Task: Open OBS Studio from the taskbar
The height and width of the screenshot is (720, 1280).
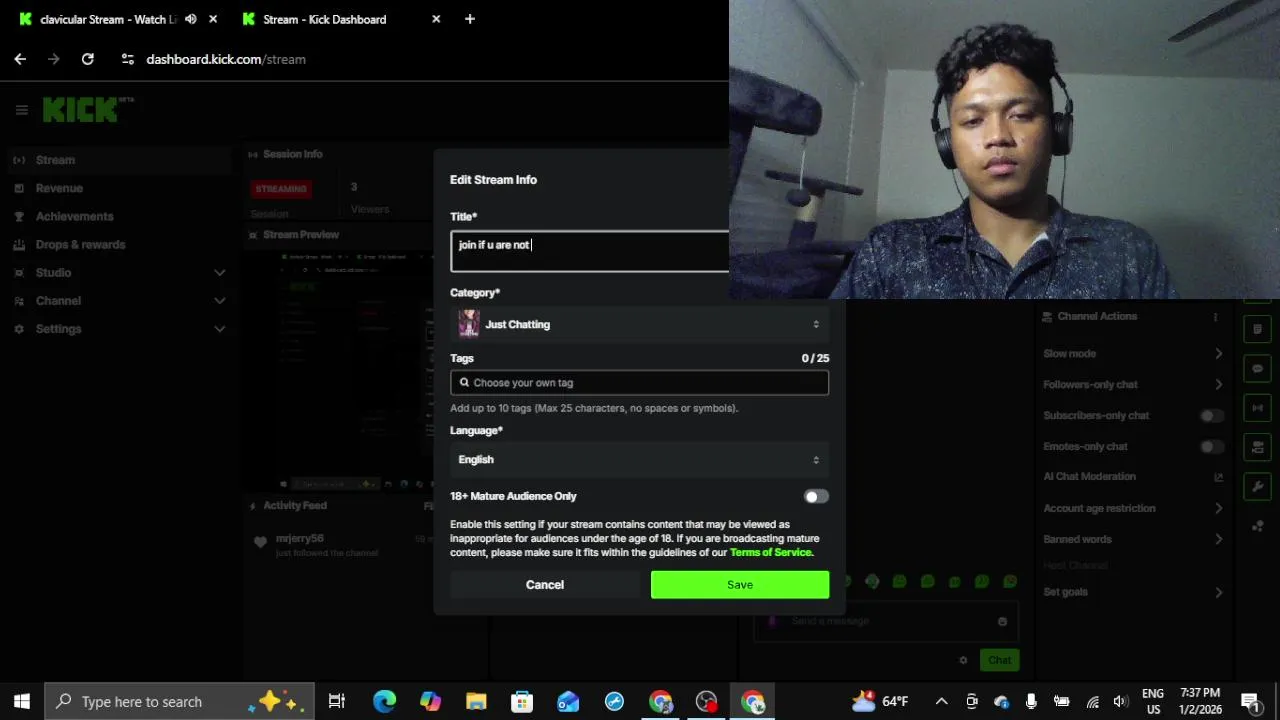Action: 707,701
